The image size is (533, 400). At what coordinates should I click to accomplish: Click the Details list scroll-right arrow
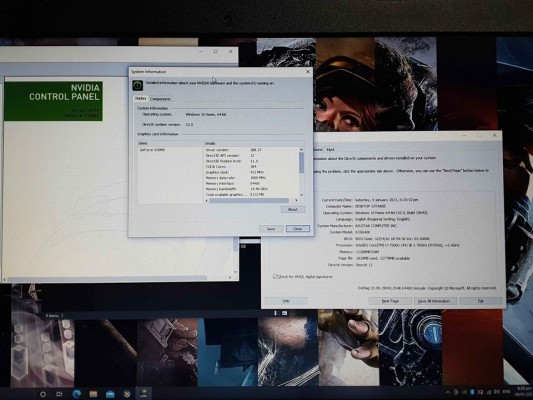(296, 201)
